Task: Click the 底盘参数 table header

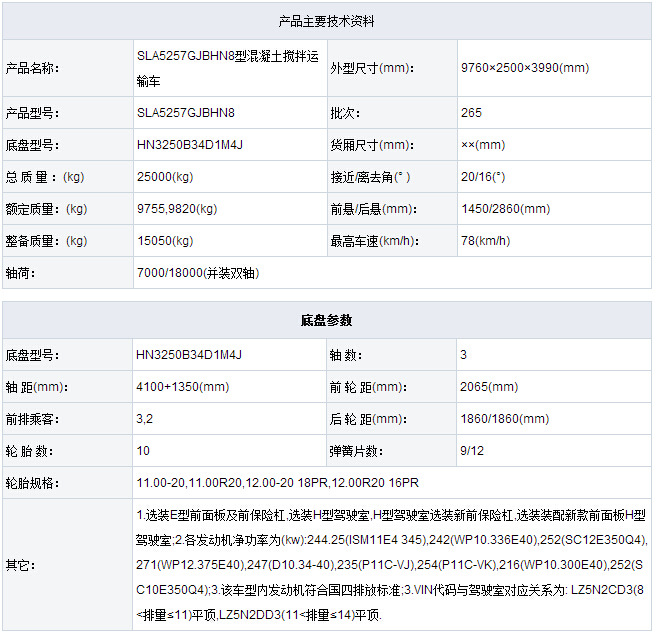Action: (x=326, y=320)
